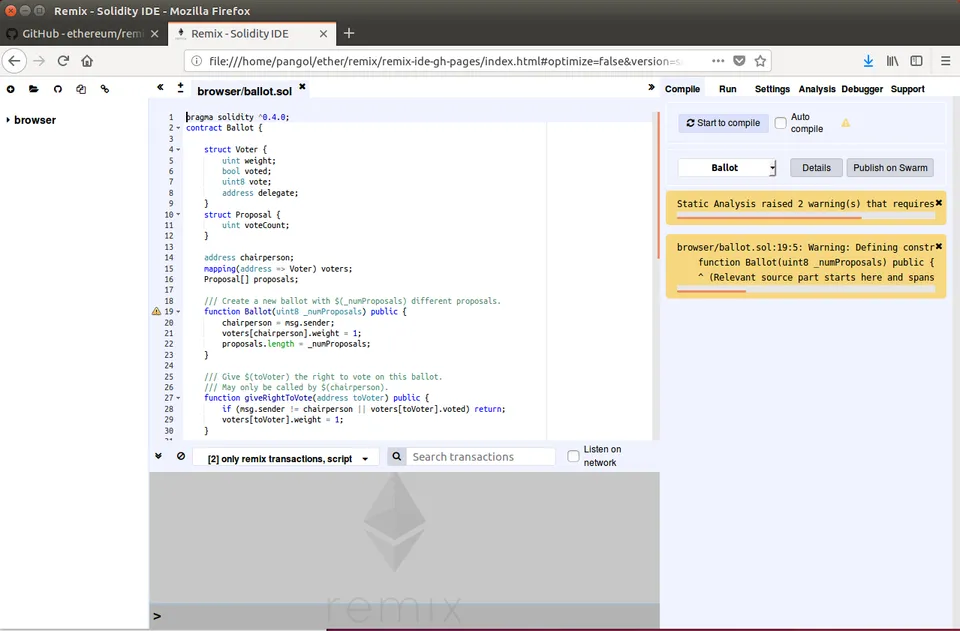Viewport: 960px width, 631px height.
Task: Click Publish on Swarm
Action: tap(890, 168)
